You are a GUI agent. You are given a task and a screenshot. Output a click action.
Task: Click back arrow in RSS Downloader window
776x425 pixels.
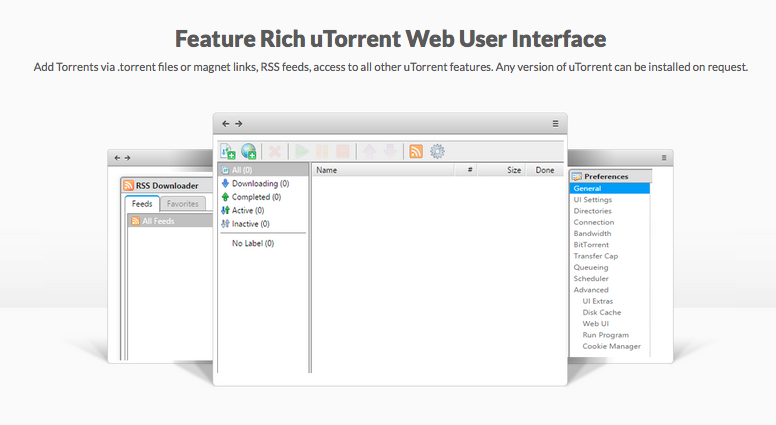point(117,158)
